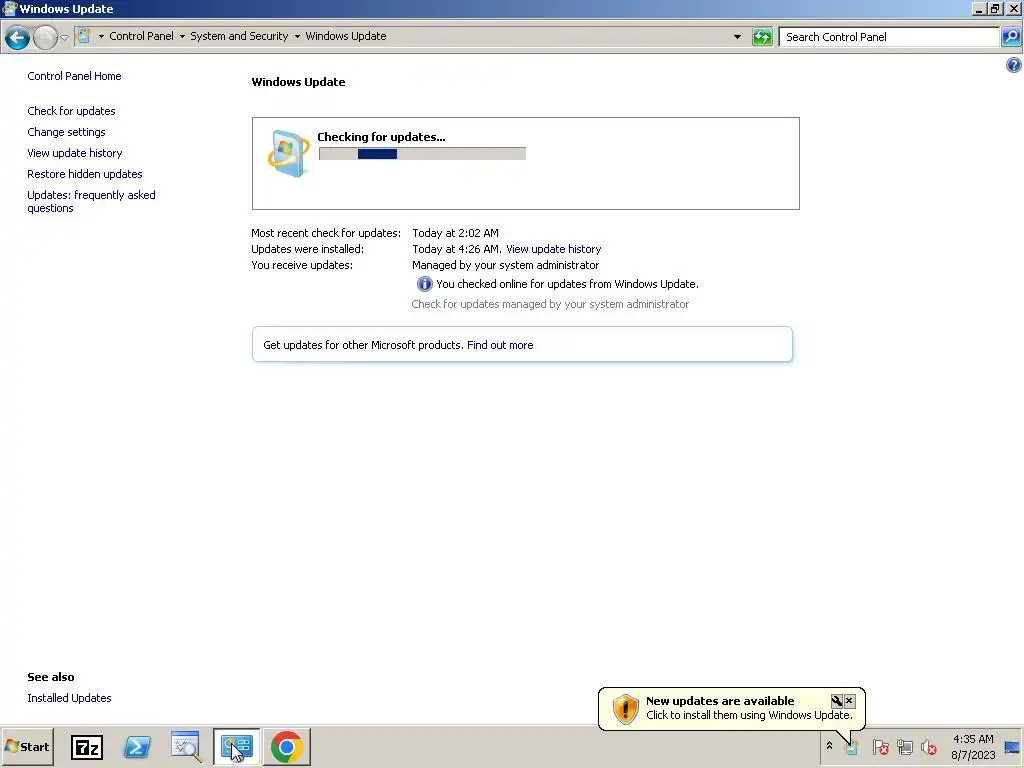Click View update history next to 4:26 AM

pyautogui.click(x=554, y=249)
